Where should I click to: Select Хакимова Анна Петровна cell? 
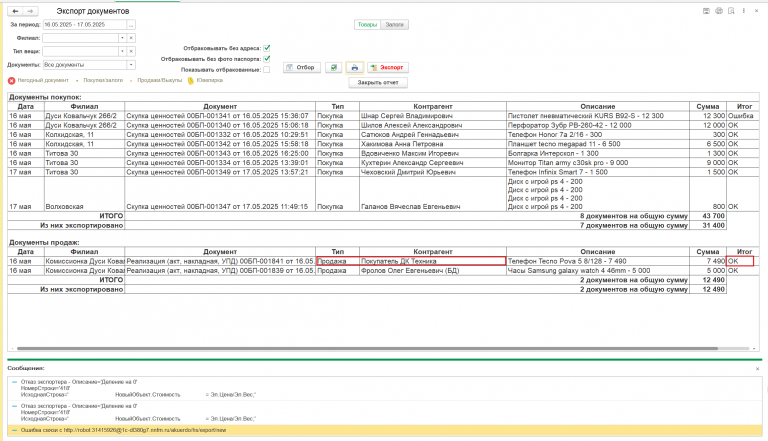pyautogui.click(x=432, y=144)
